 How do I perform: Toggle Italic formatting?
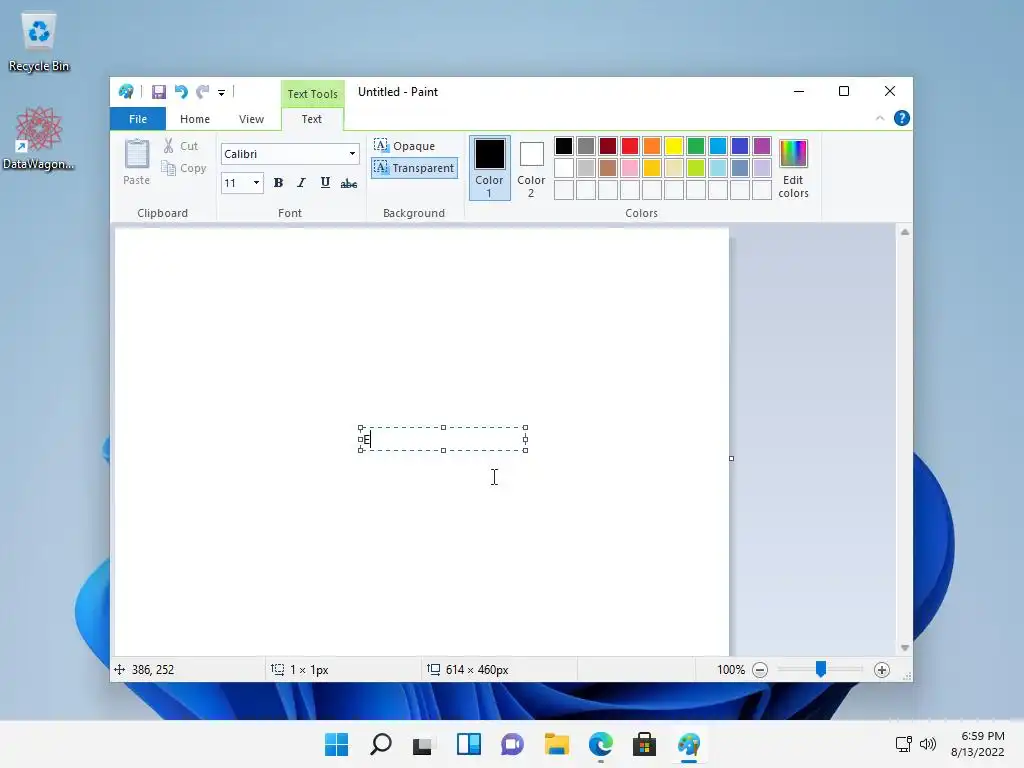(301, 183)
